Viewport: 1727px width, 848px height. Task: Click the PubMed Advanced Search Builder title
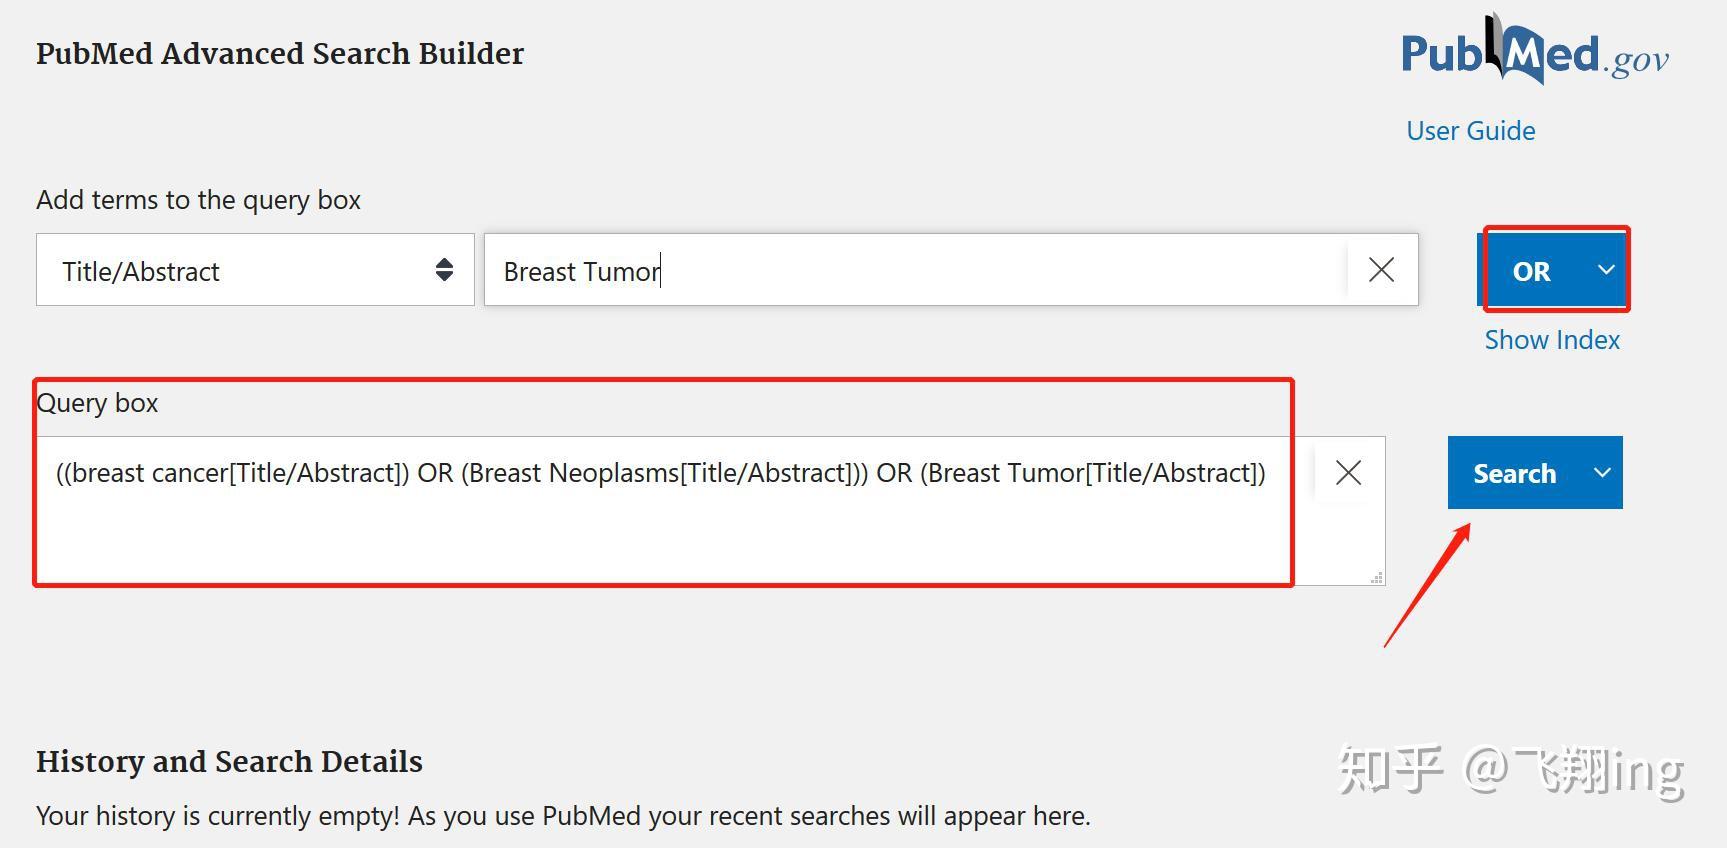point(280,54)
